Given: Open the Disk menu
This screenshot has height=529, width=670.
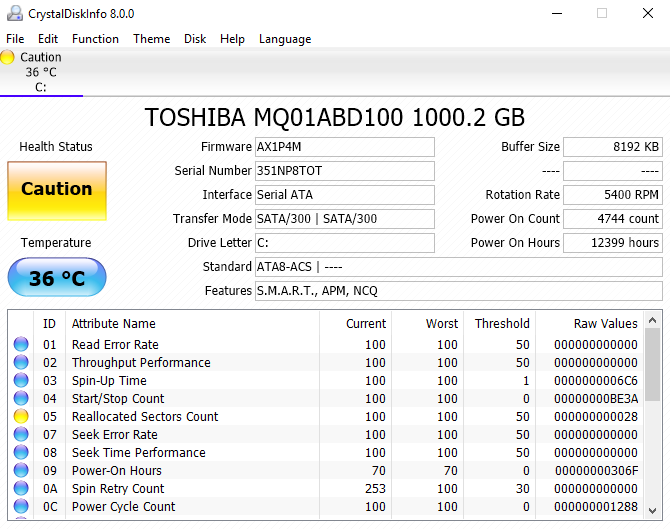Looking at the screenshot, I should [195, 39].
